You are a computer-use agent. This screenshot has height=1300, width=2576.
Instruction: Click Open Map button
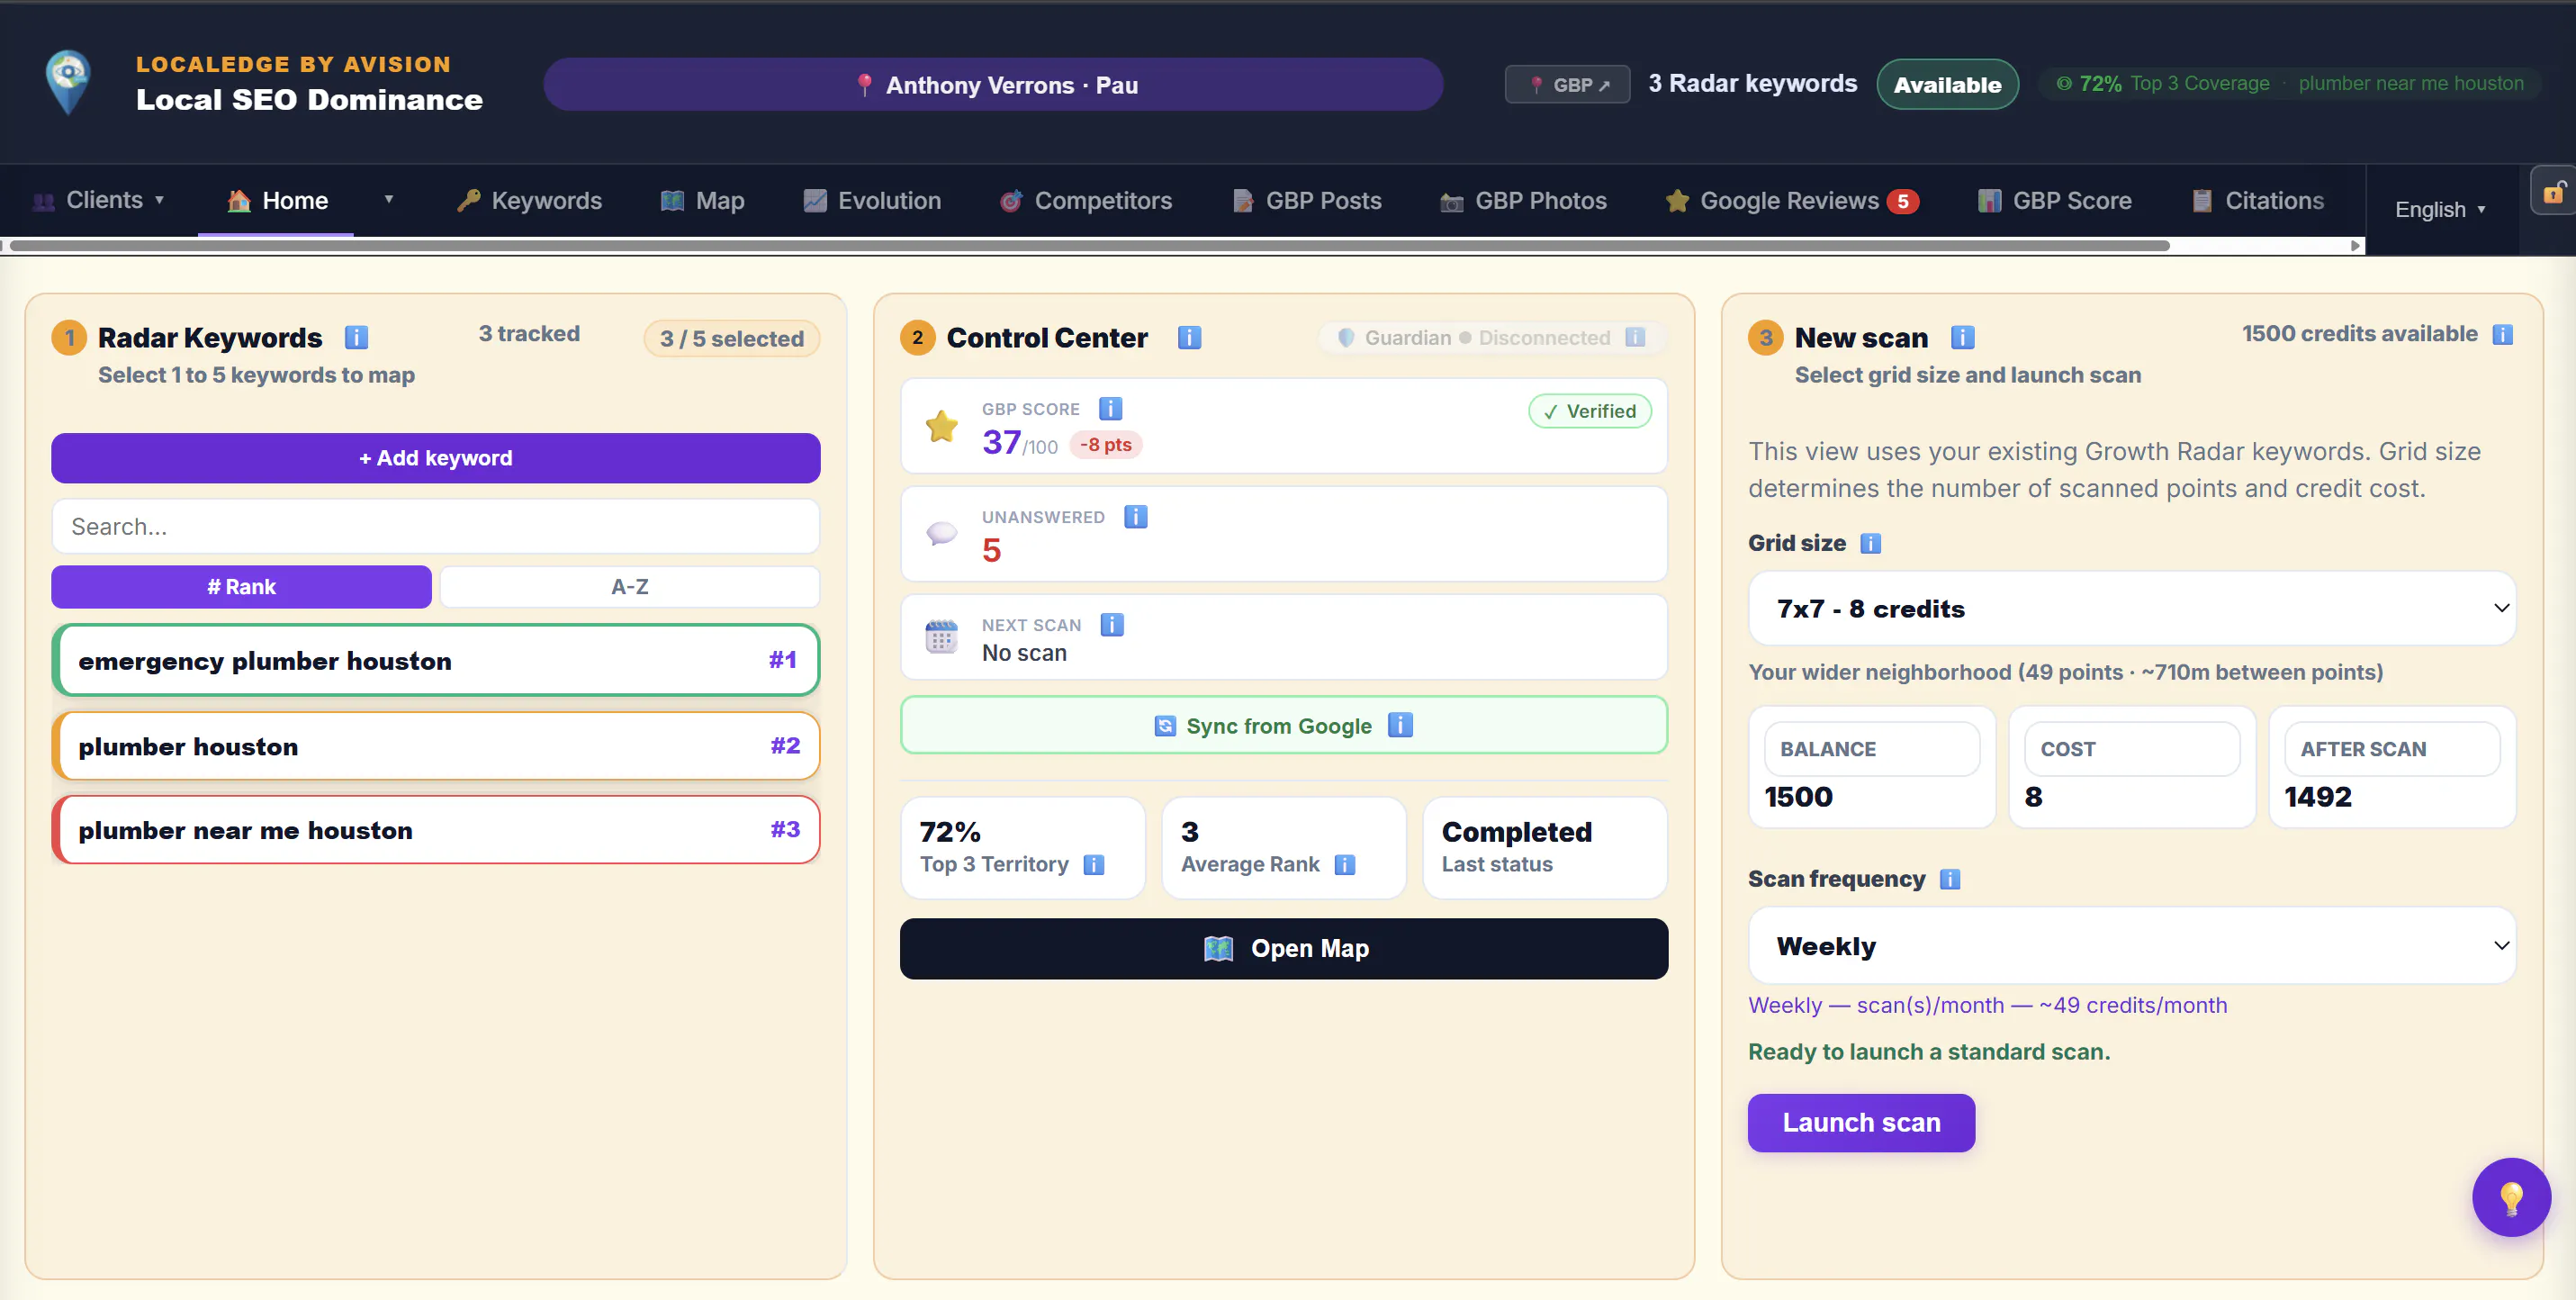click(x=1284, y=948)
